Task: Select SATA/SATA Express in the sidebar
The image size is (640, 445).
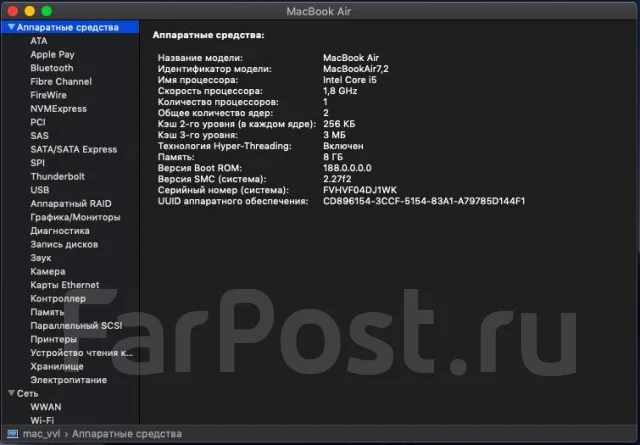Action: (x=73, y=149)
